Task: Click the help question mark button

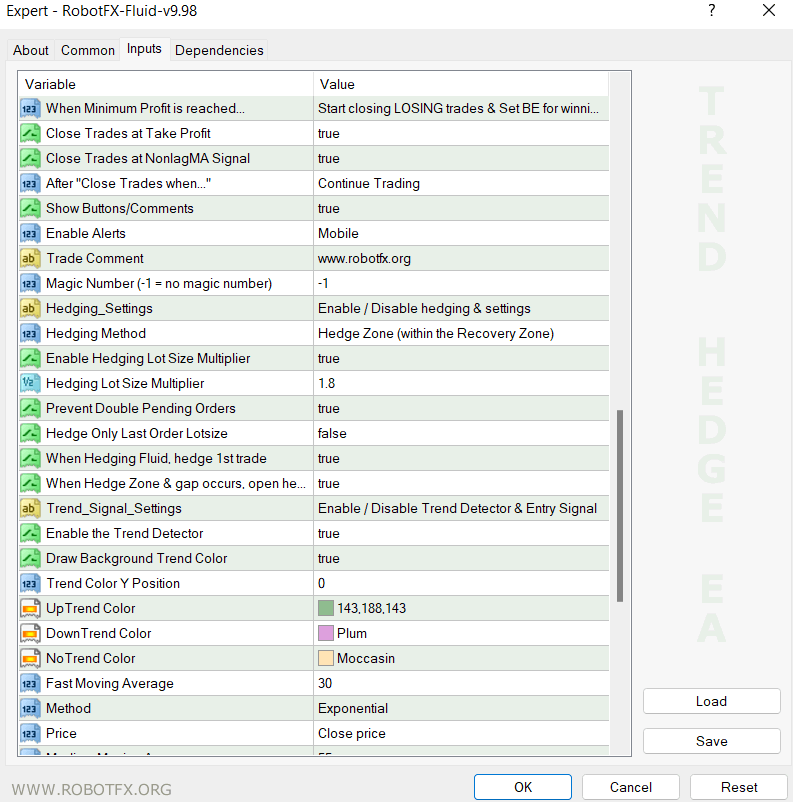Action: coord(712,11)
